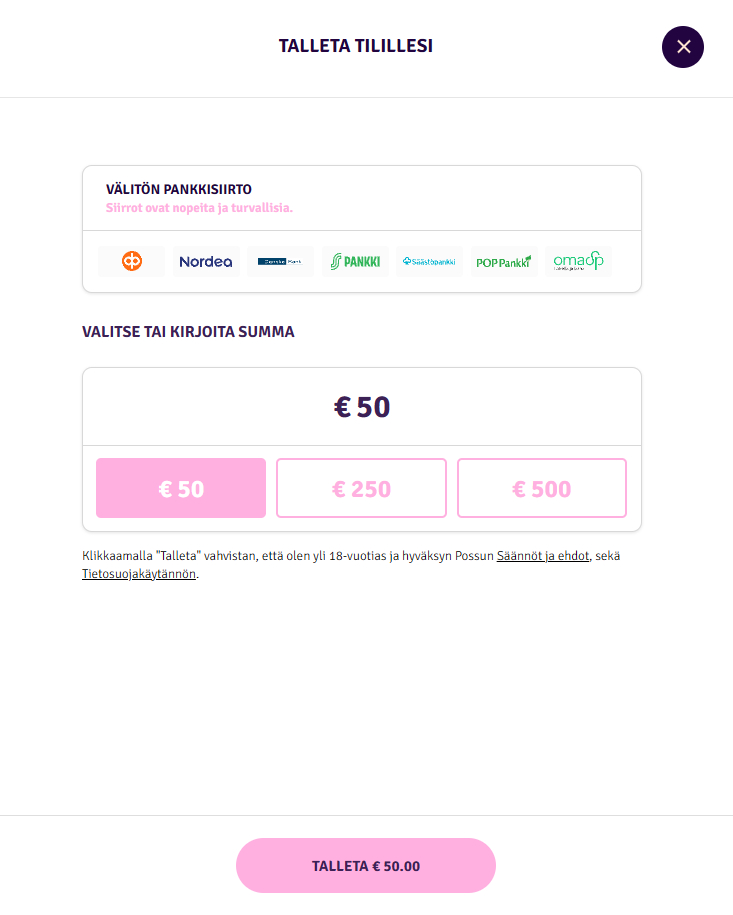Click the Talleta tilillesi title
This screenshot has height=915, width=733.
[x=355, y=46]
